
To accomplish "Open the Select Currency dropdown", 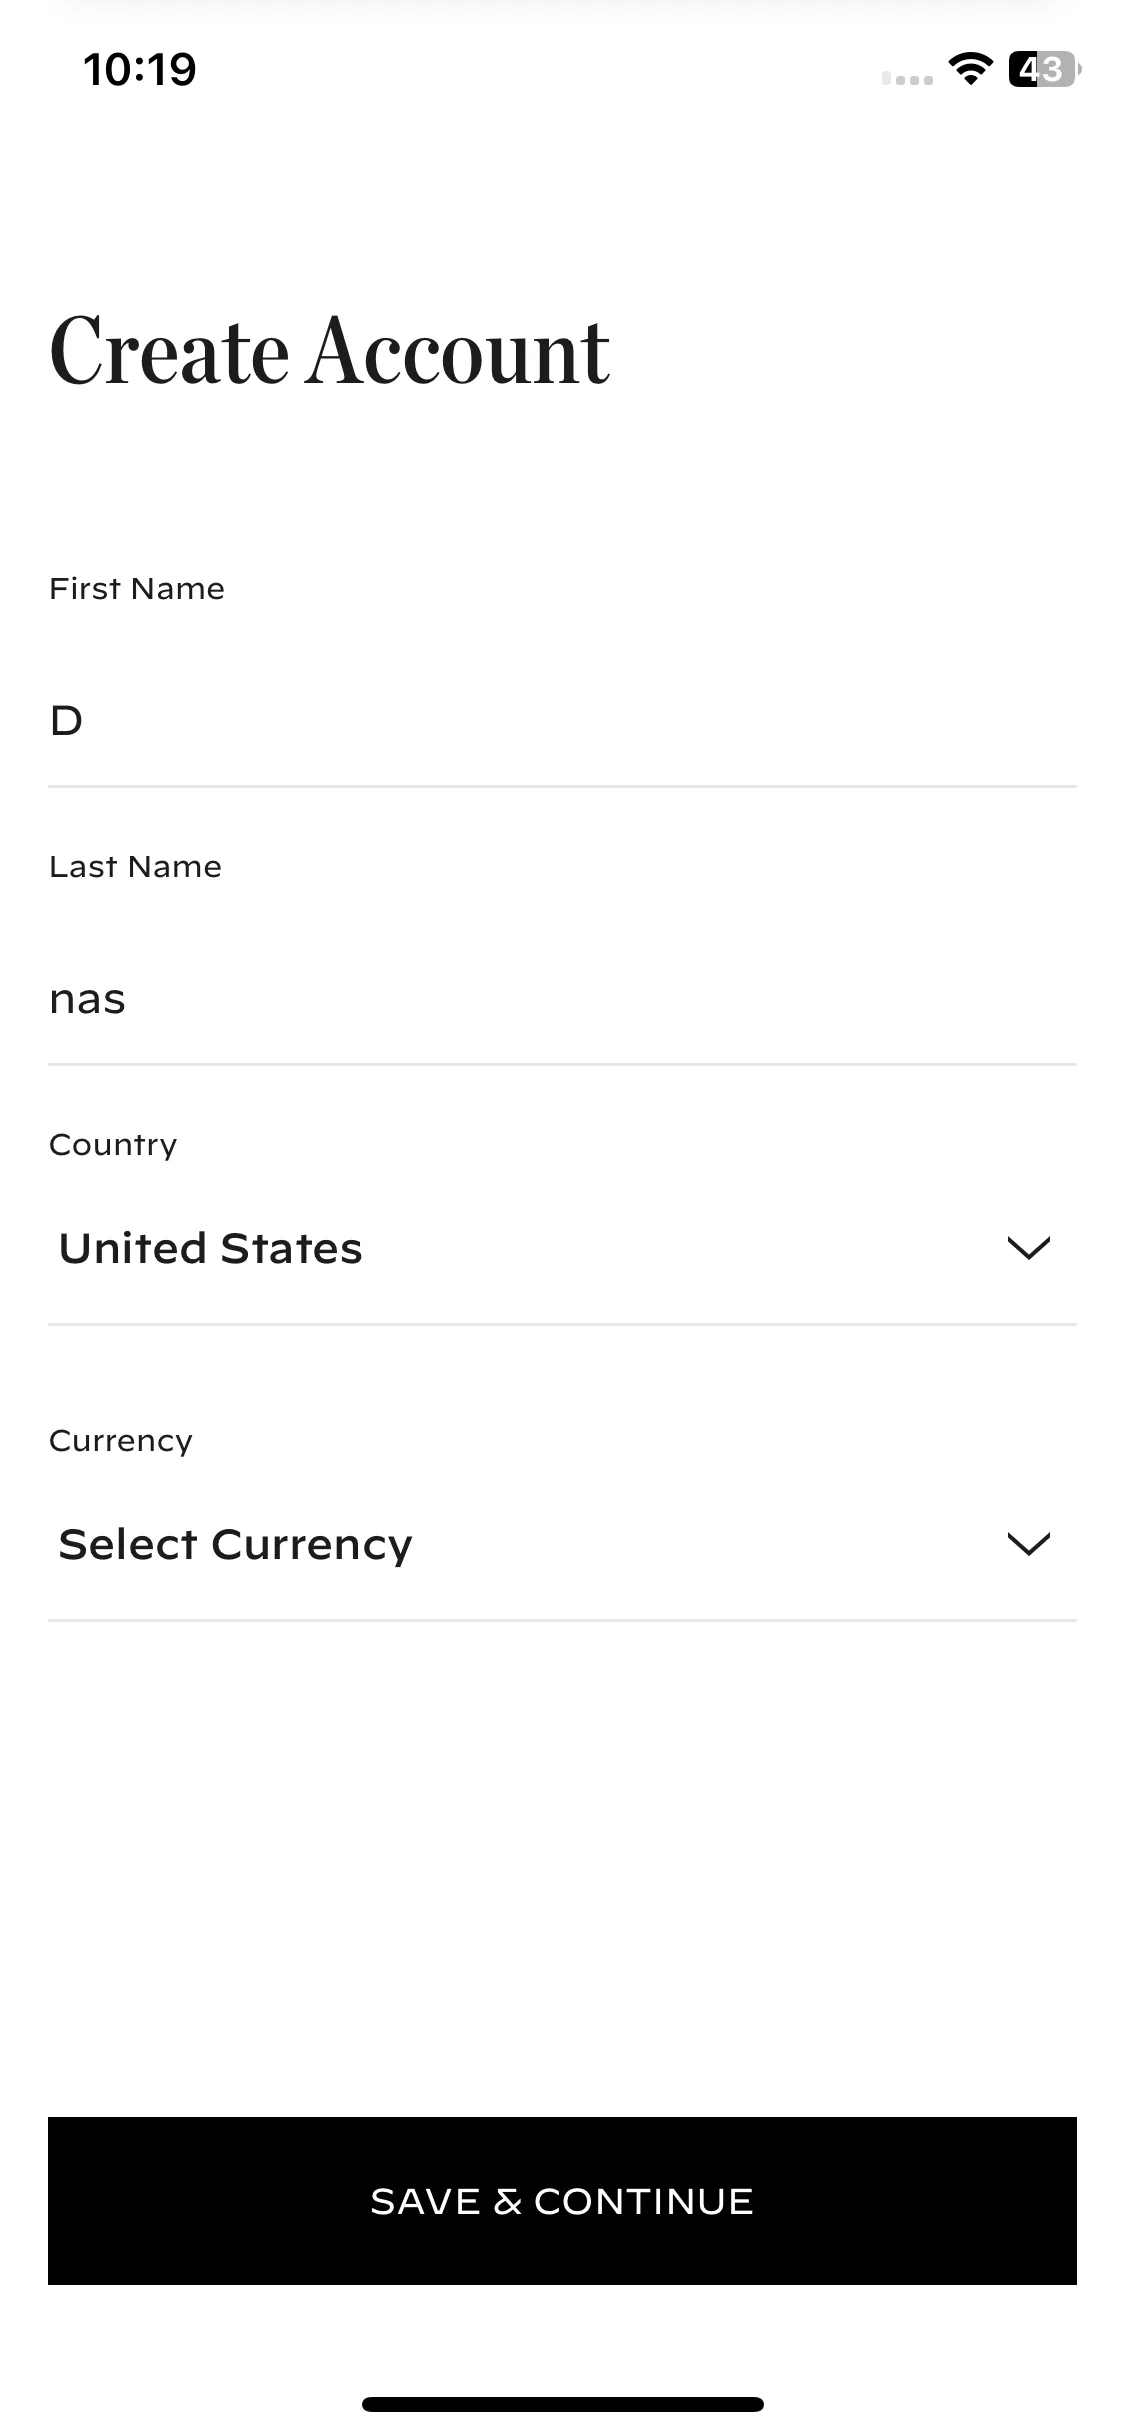I will [562, 1545].
